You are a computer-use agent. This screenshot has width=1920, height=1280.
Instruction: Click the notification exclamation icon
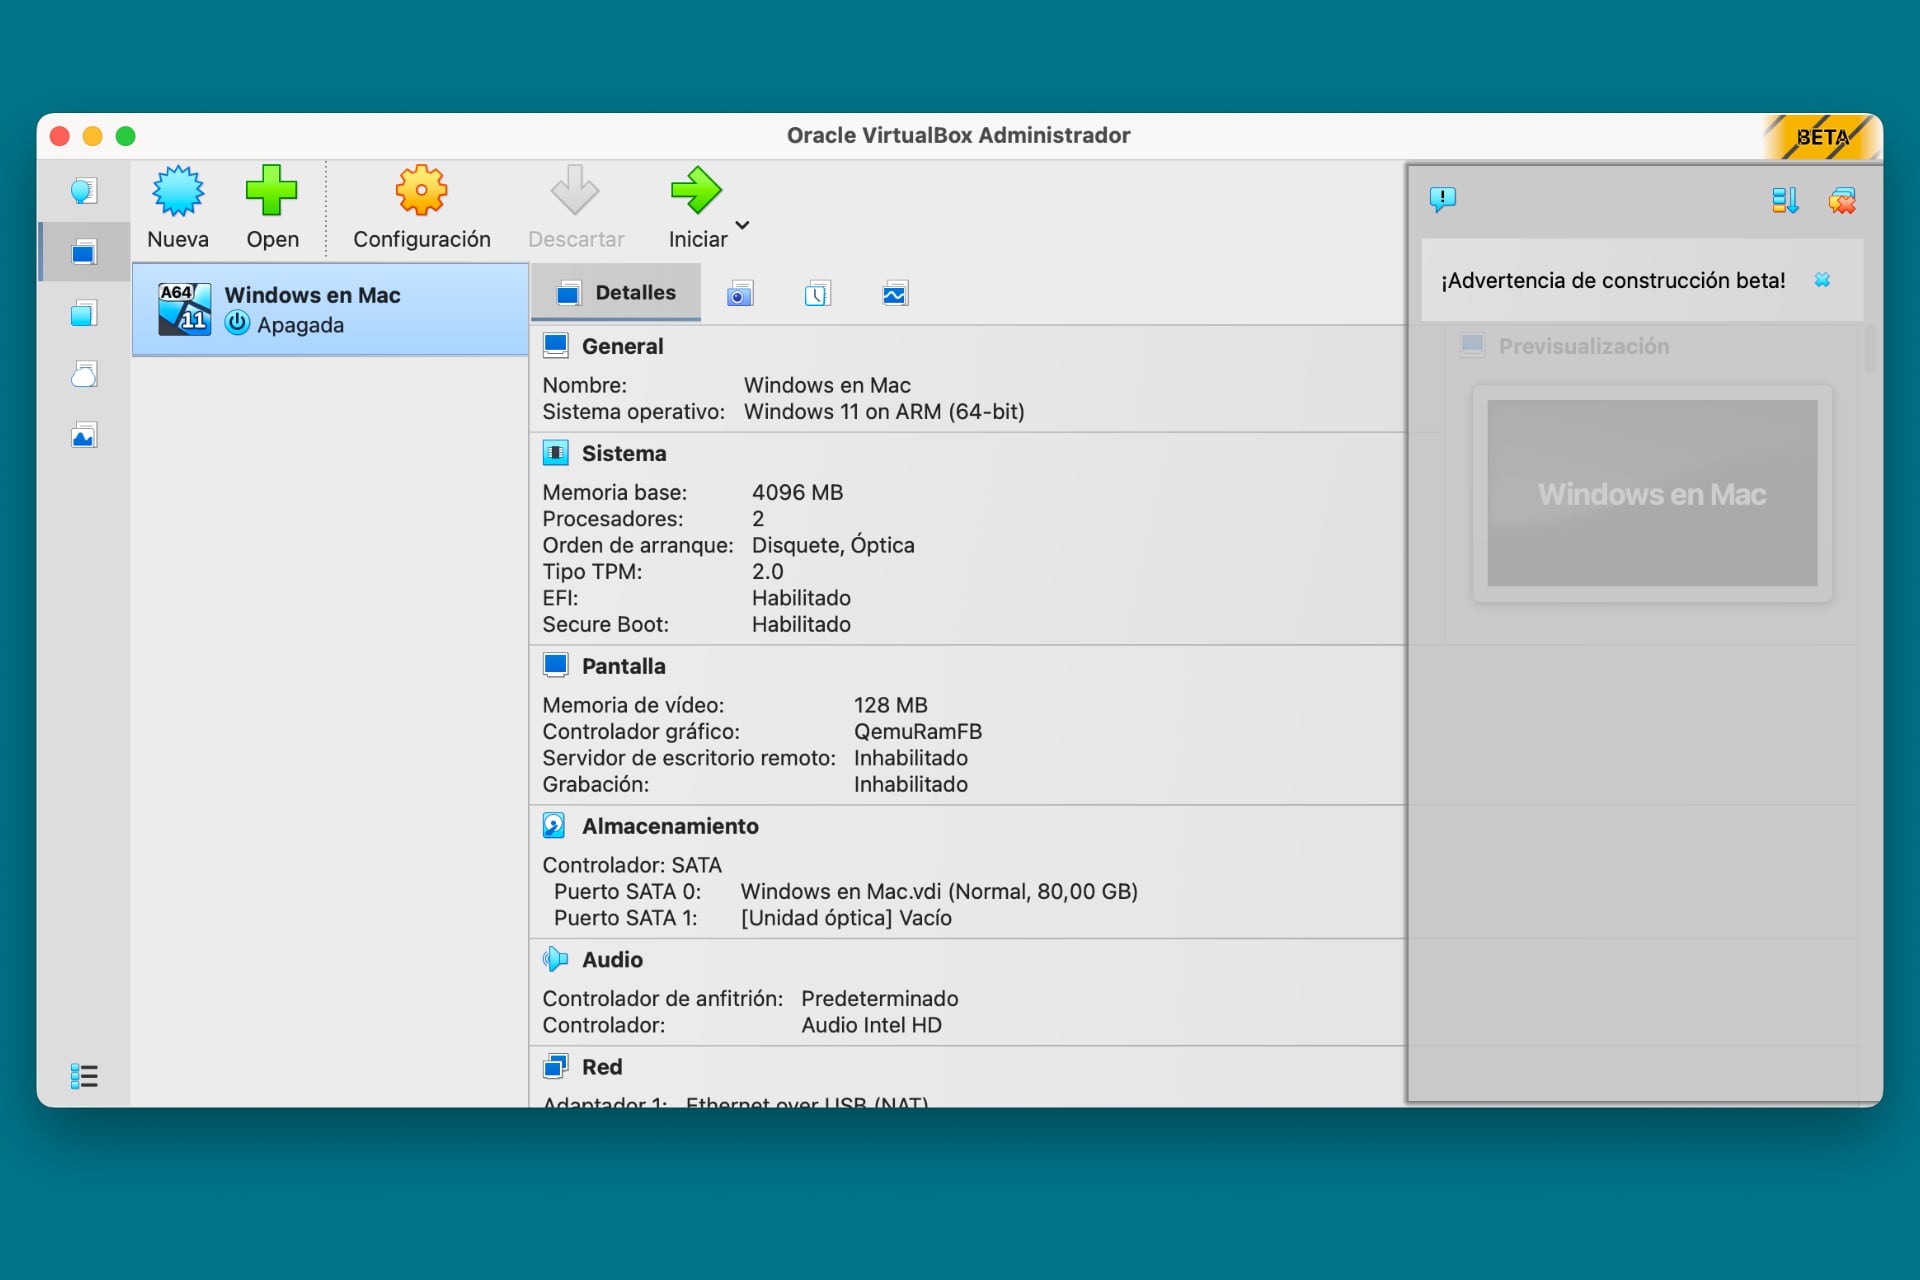point(1442,200)
